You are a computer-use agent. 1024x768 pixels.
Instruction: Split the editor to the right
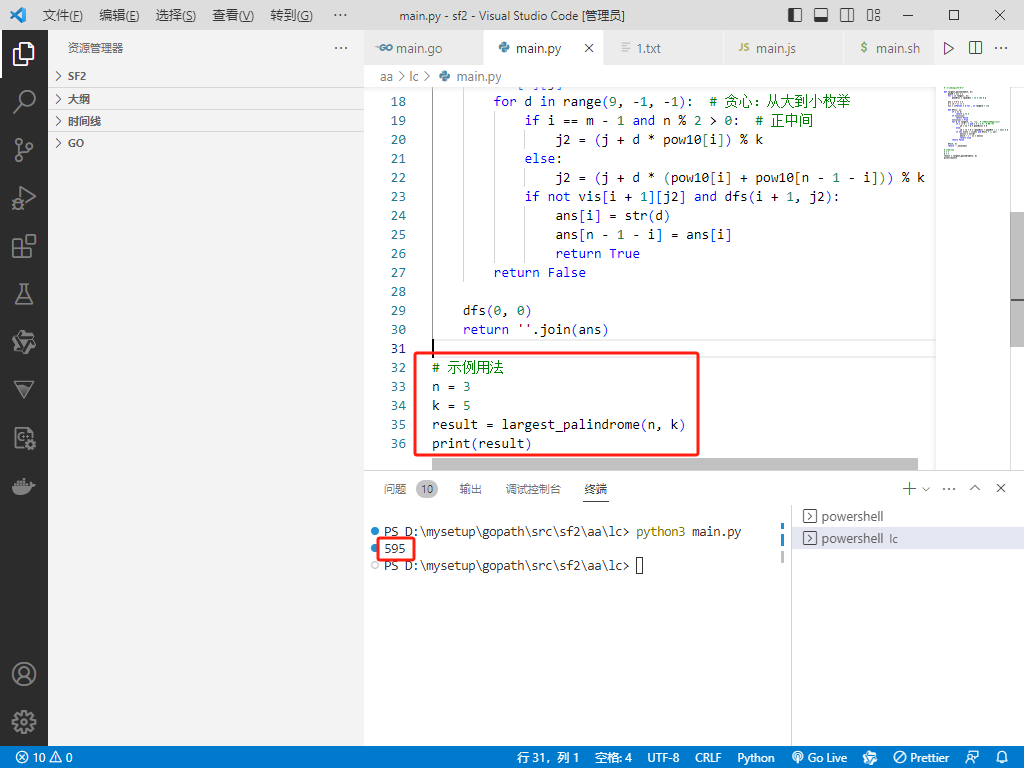[975, 48]
